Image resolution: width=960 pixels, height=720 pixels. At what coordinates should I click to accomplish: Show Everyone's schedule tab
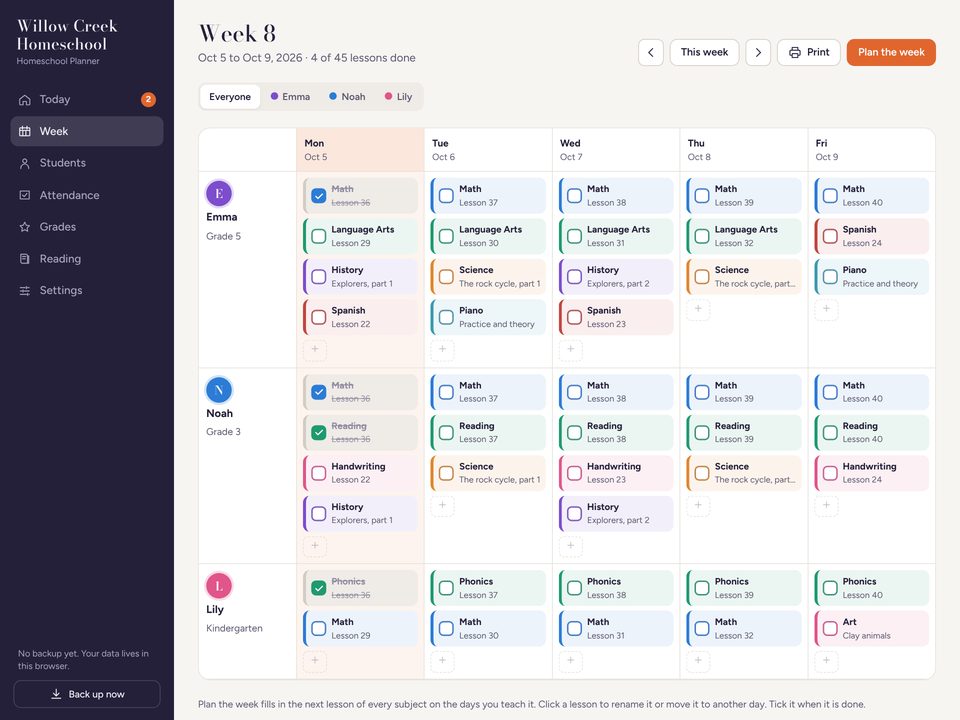pyautogui.click(x=230, y=97)
